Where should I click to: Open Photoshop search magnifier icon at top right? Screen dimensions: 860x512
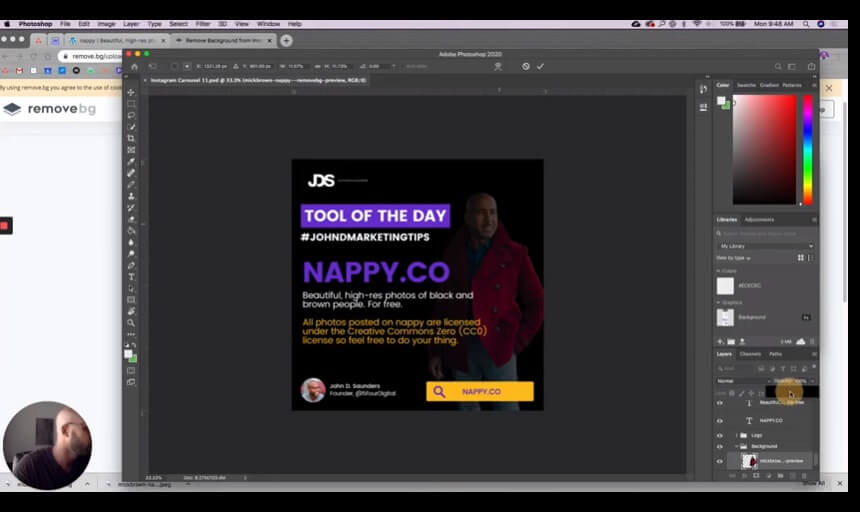pyautogui.click(x=778, y=66)
